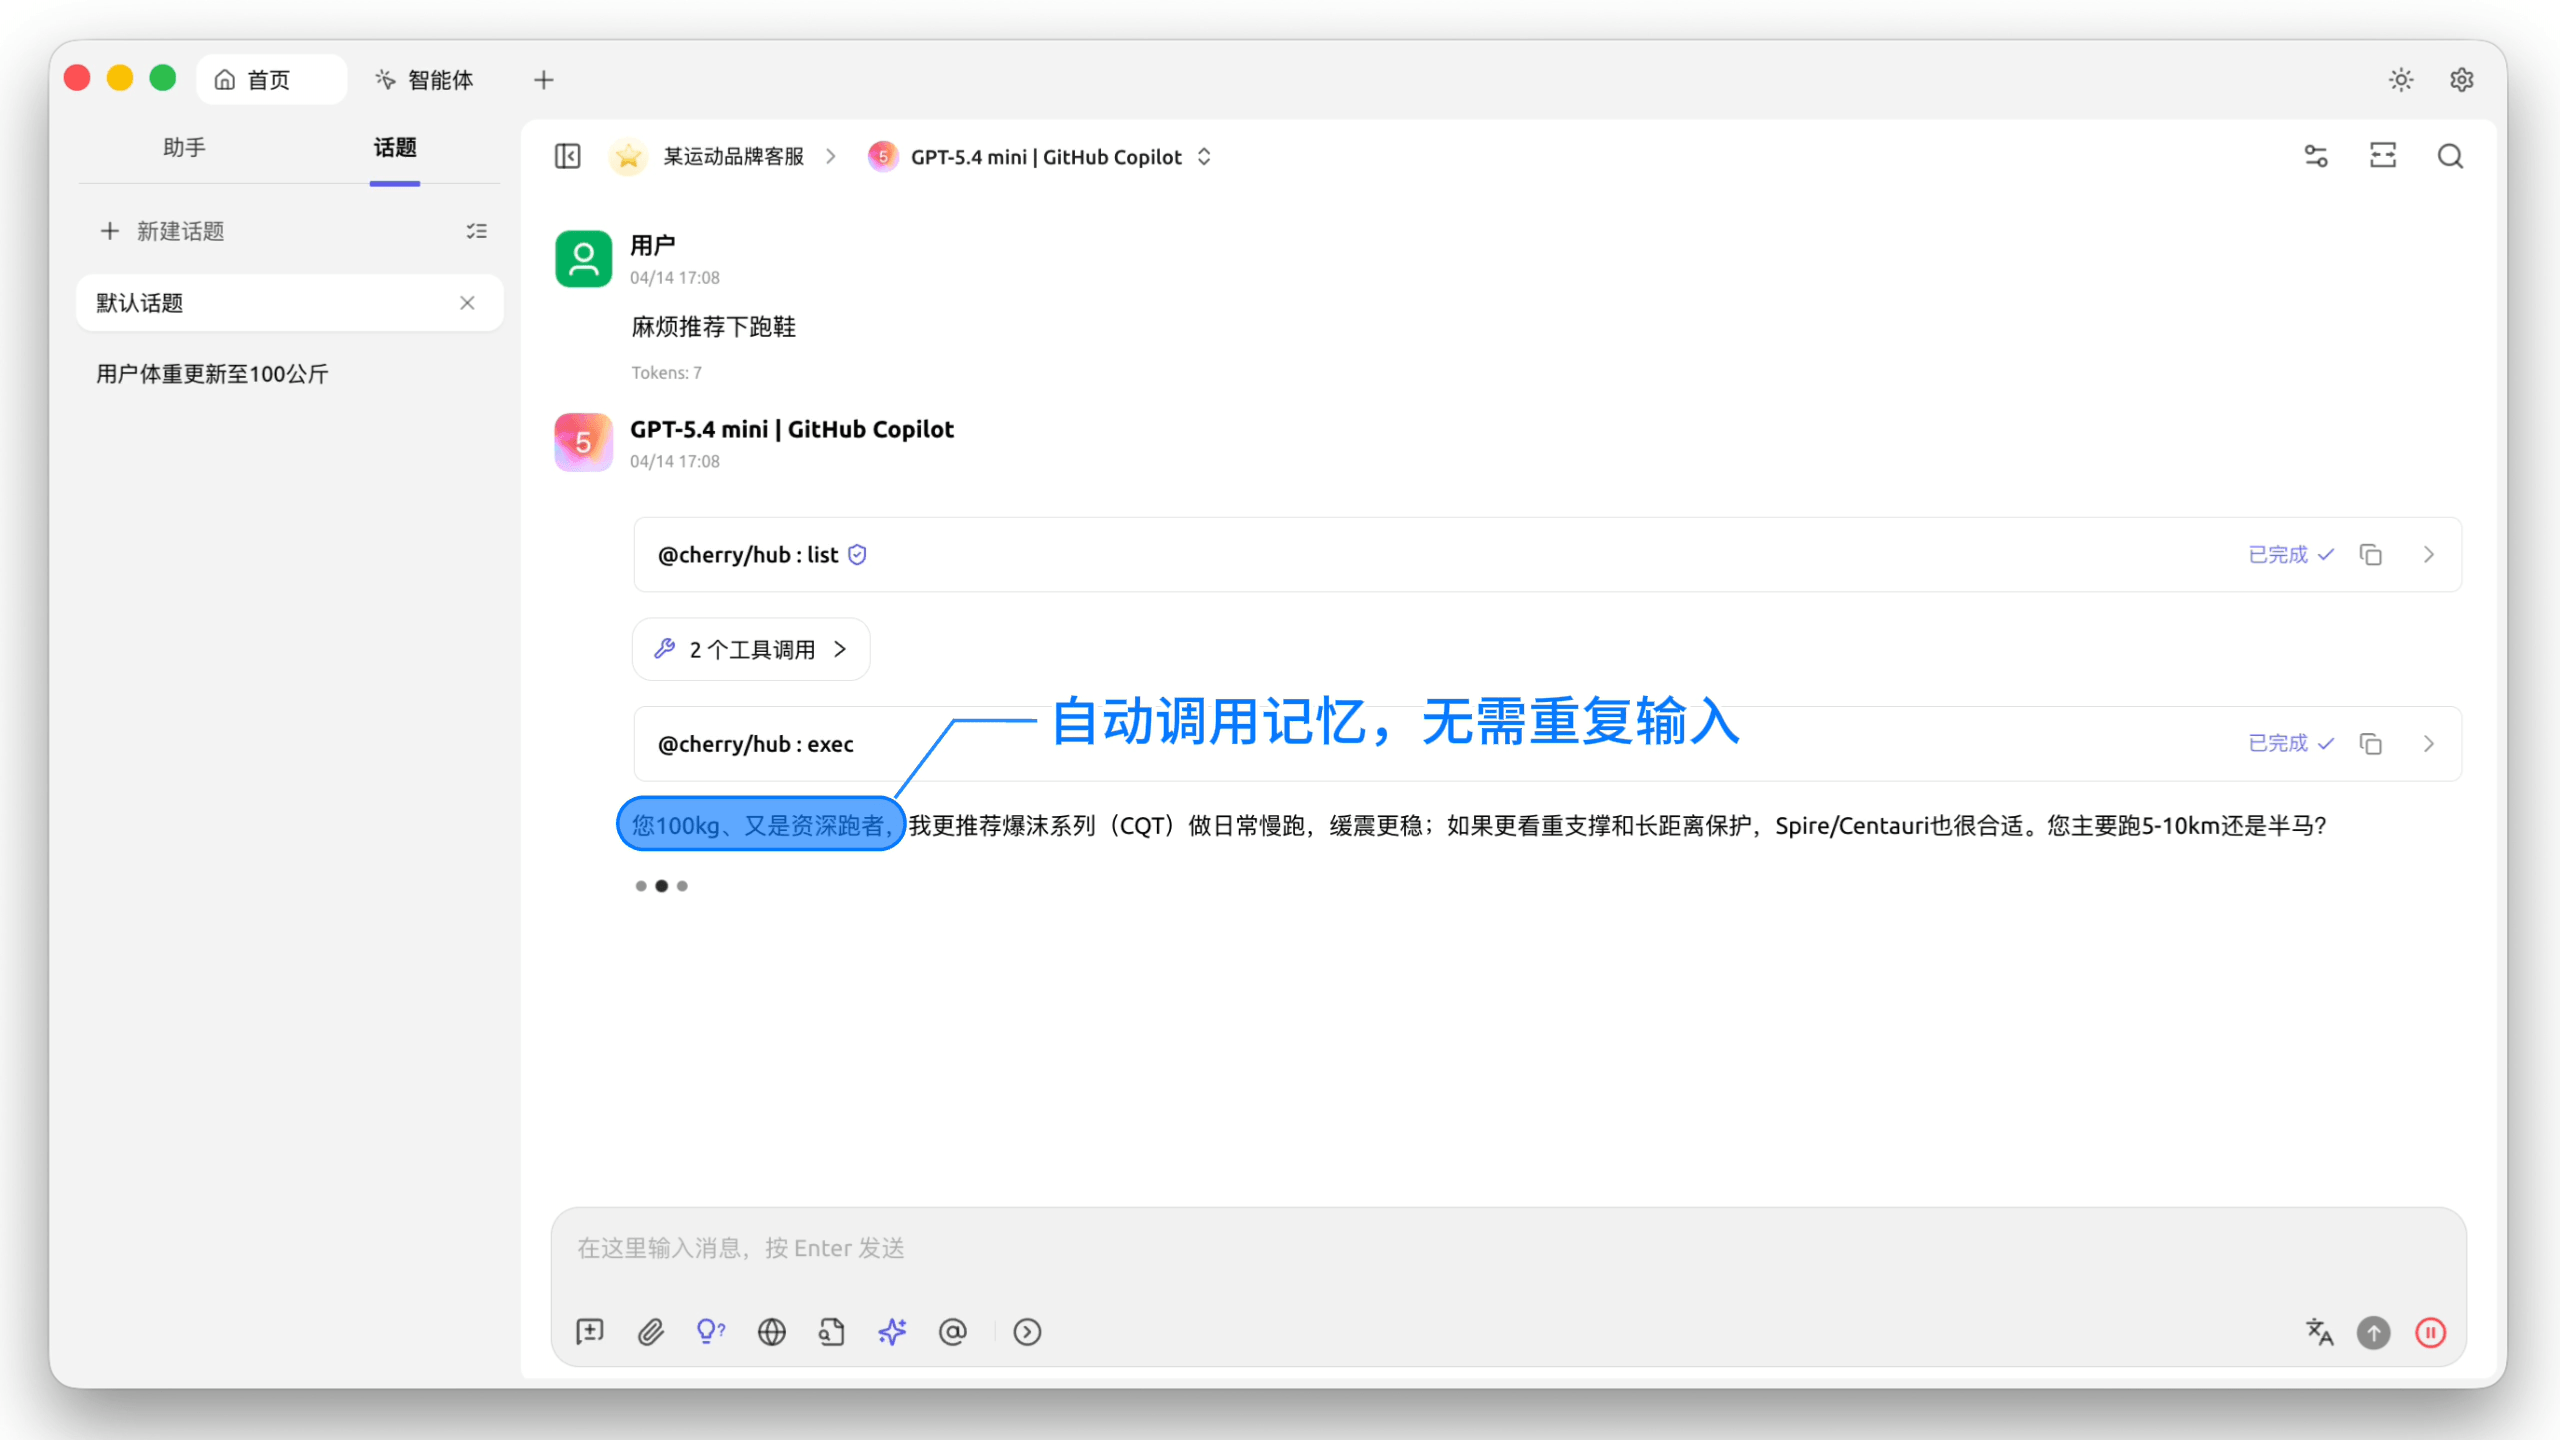The height and width of the screenshot is (1440, 2560).
Task: Click the translate icon in input bar
Action: [2319, 1332]
